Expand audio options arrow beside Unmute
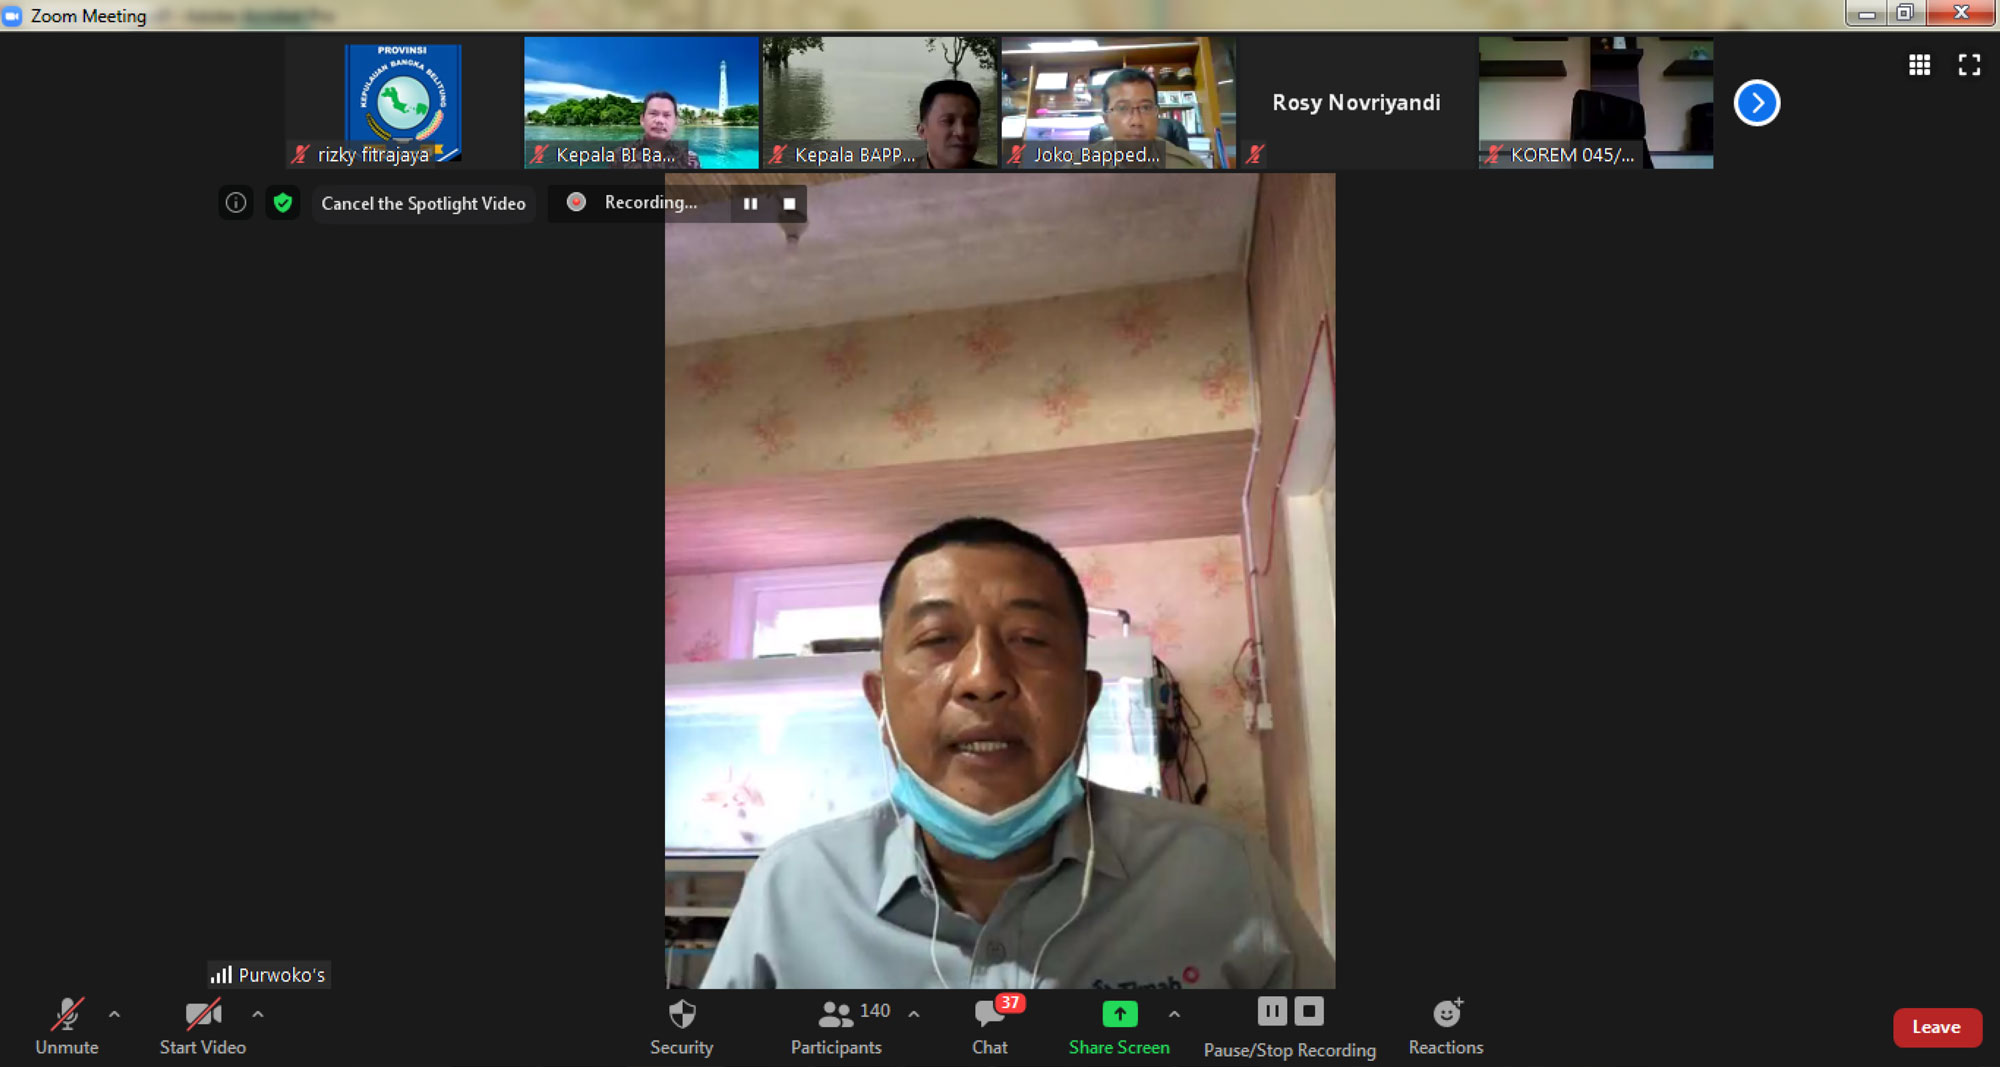This screenshot has width=2000, height=1067. (x=115, y=1014)
